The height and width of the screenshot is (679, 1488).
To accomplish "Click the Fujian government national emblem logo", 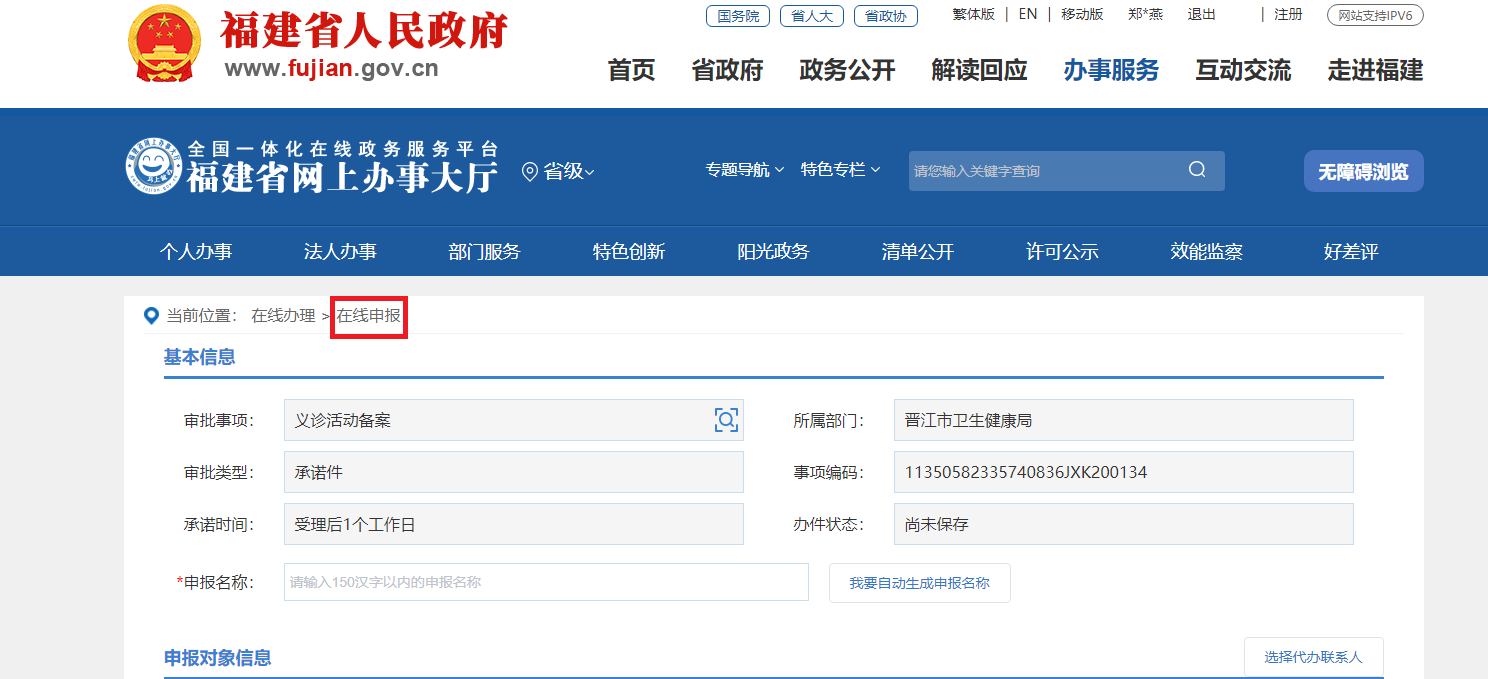I will 164,45.
